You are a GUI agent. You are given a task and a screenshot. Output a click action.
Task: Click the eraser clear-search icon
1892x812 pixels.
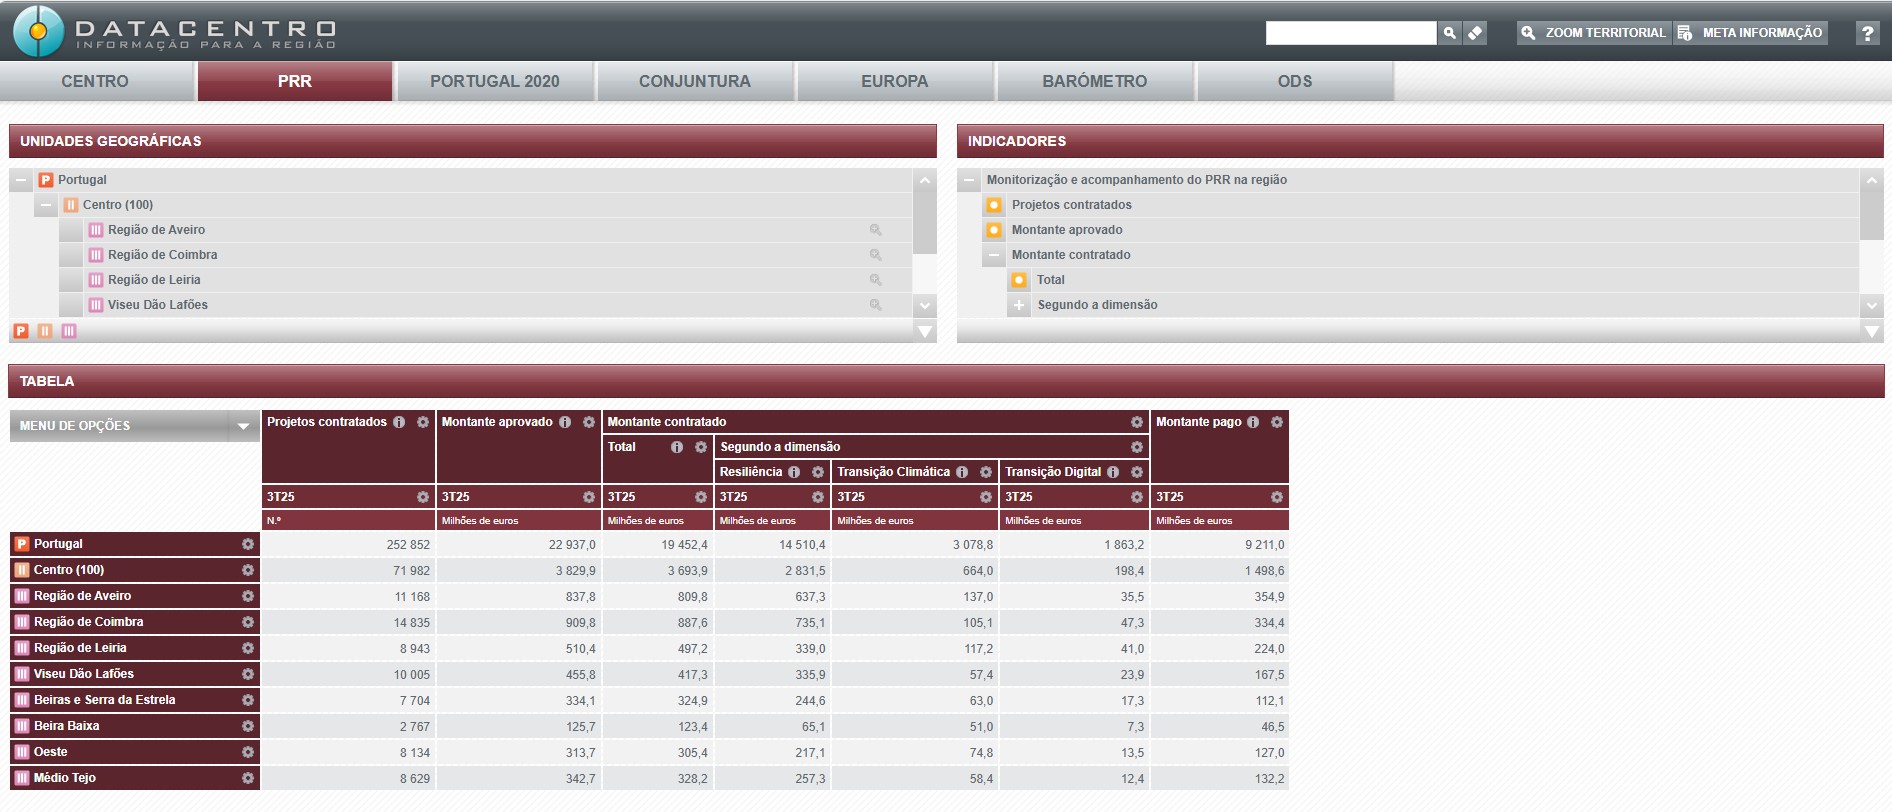(1475, 33)
